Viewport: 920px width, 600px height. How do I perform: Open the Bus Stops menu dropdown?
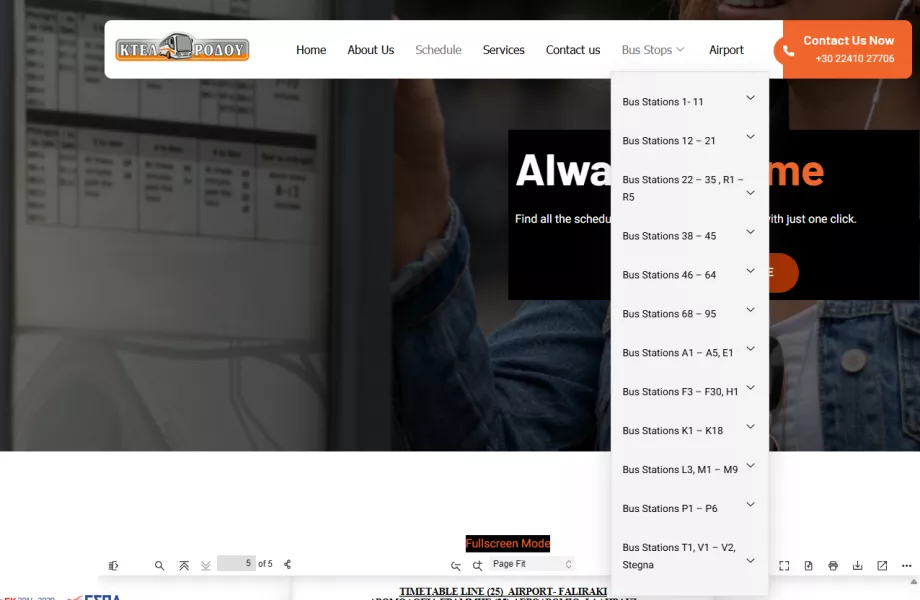(652, 50)
